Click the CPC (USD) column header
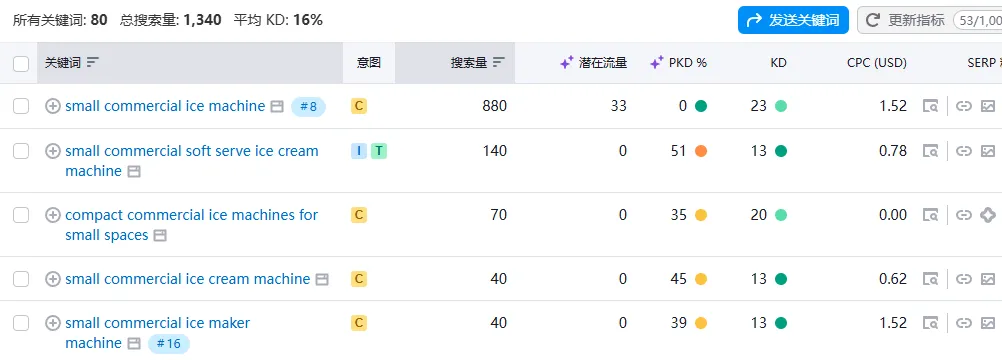The width and height of the screenshot is (1002, 360). (877, 63)
